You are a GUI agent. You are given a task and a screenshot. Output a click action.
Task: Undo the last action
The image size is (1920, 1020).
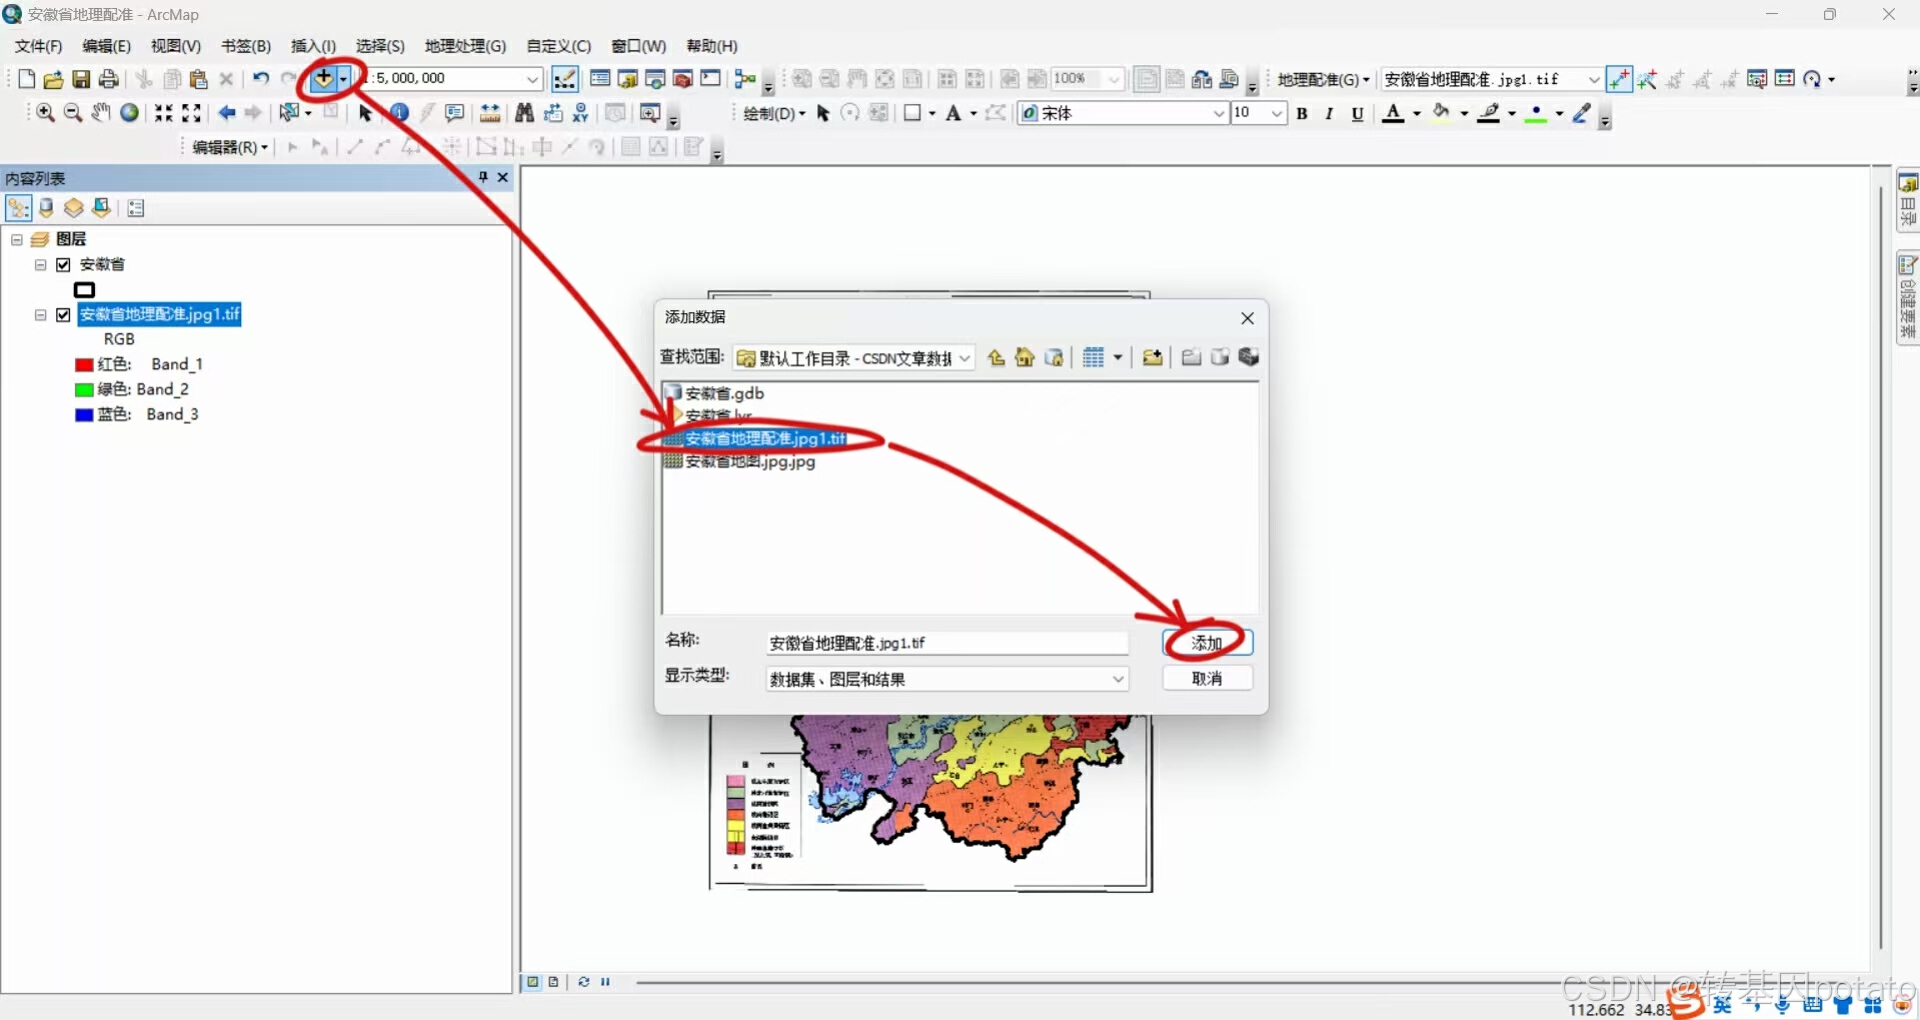point(261,78)
